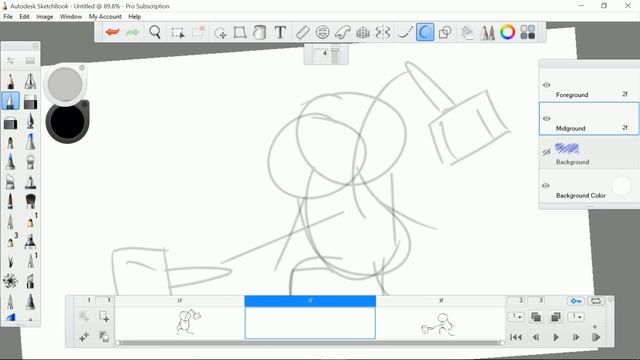Click the green Redo arrow
The width and height of the screenshot is (640, 360).
click(133, 32)
